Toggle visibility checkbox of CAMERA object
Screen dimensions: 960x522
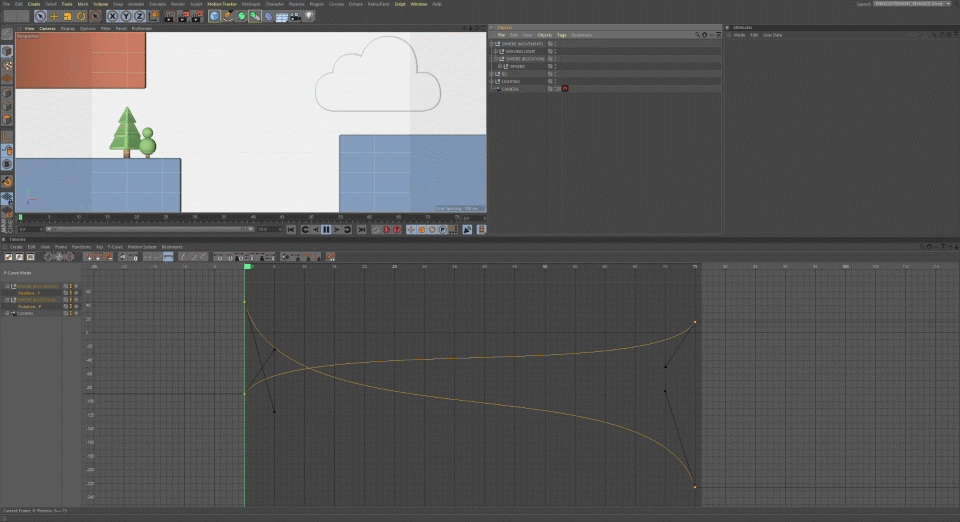coord(550,88)
